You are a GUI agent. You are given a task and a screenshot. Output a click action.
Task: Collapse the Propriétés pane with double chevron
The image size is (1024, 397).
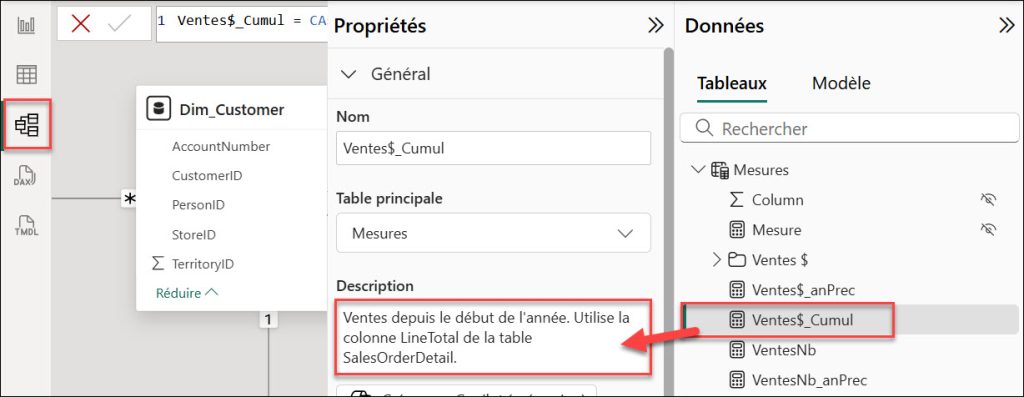655,26
